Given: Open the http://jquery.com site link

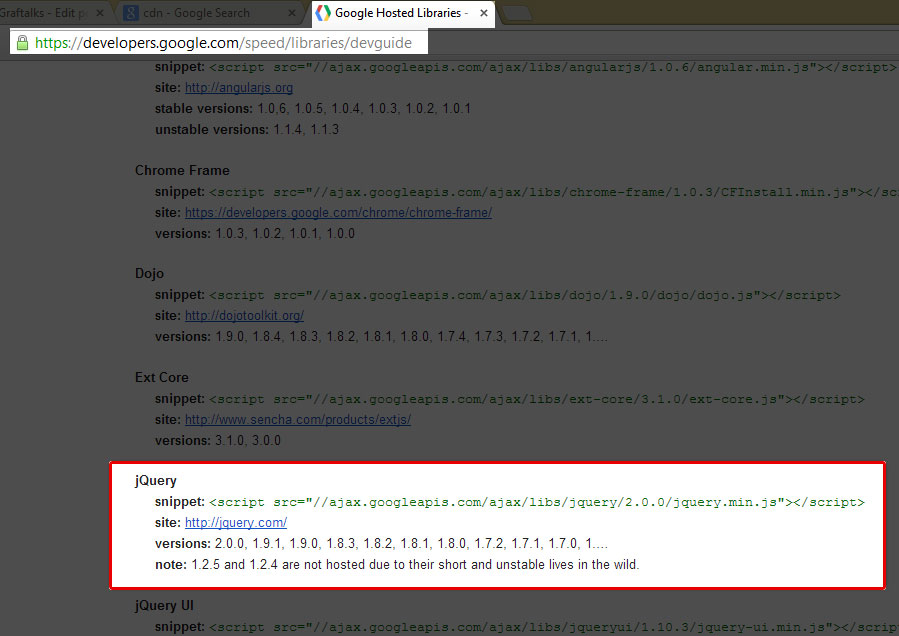Looking at the screenshot, I should [x=235, y=522].
